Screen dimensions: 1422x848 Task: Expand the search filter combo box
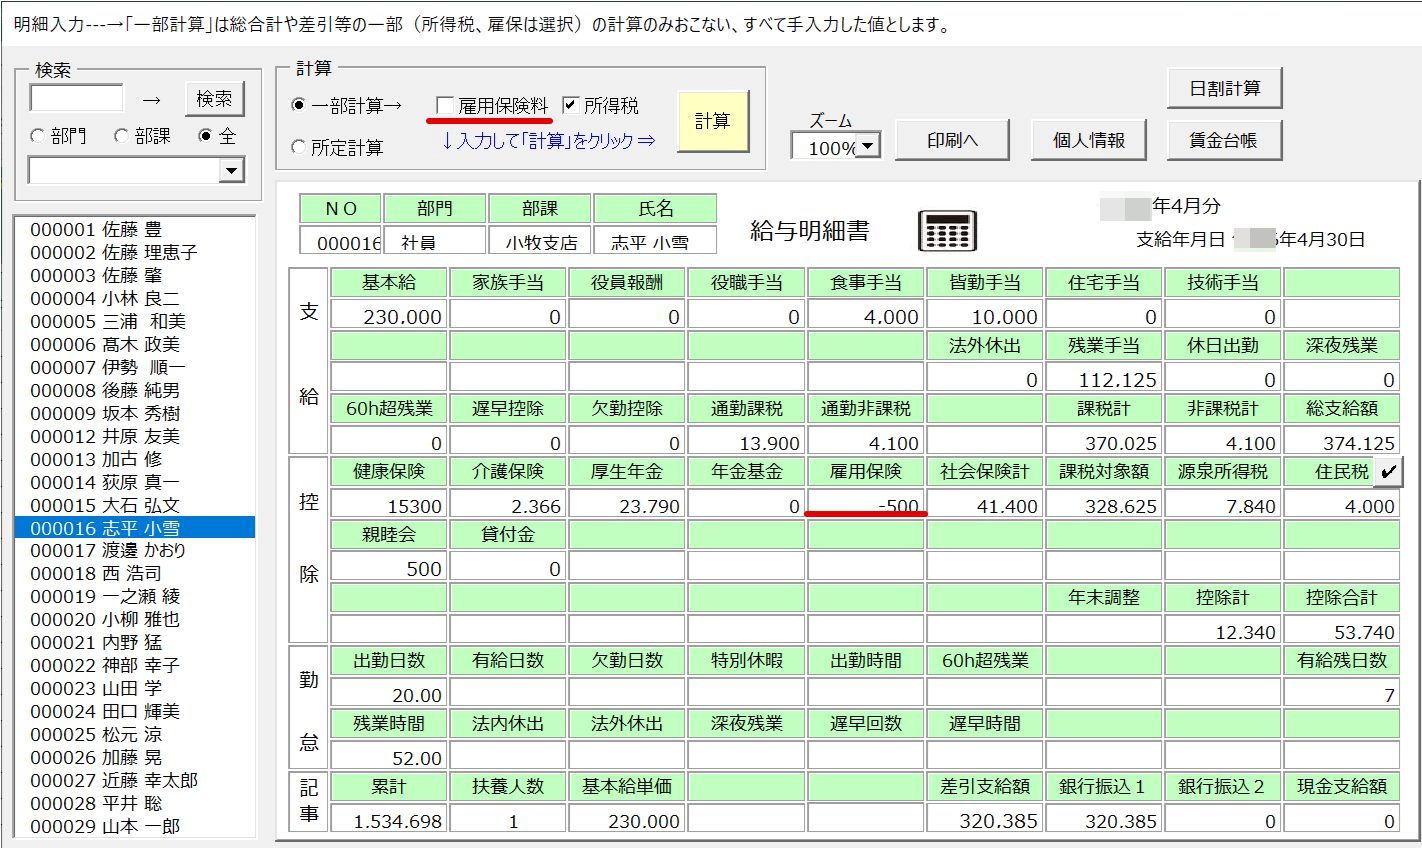231,171
